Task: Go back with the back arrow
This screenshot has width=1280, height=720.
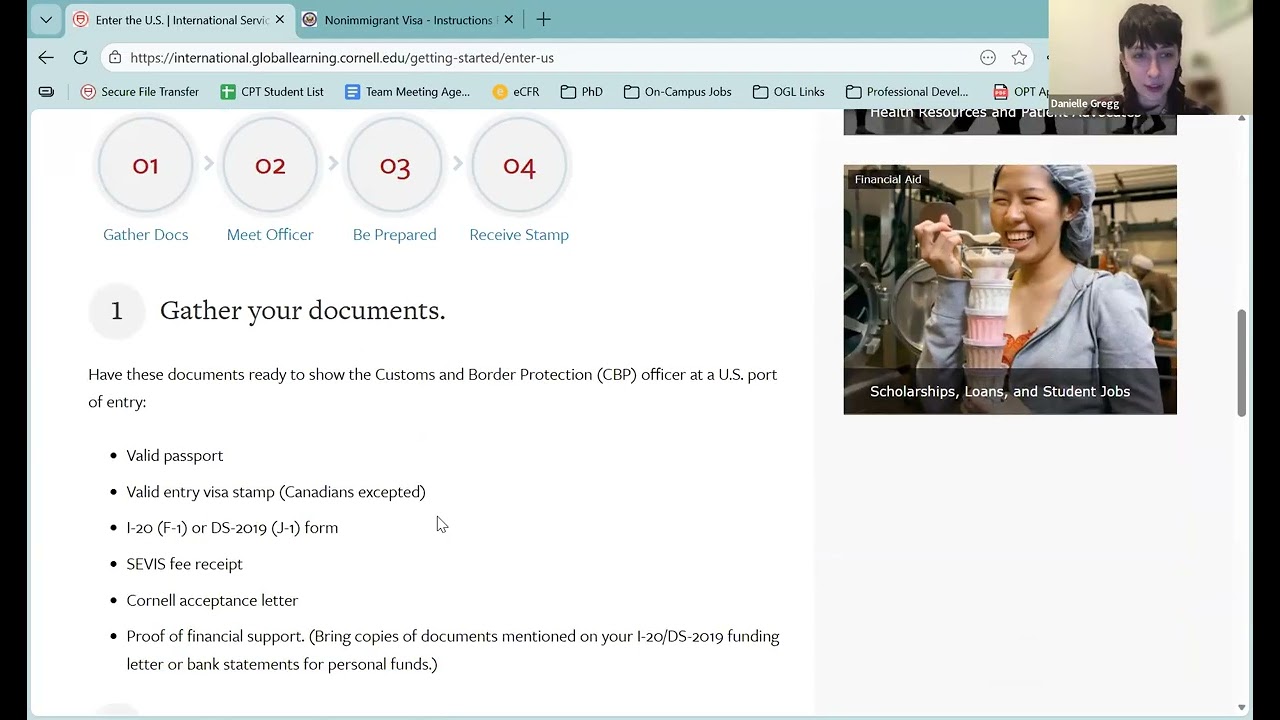Action: coord(46,58)
